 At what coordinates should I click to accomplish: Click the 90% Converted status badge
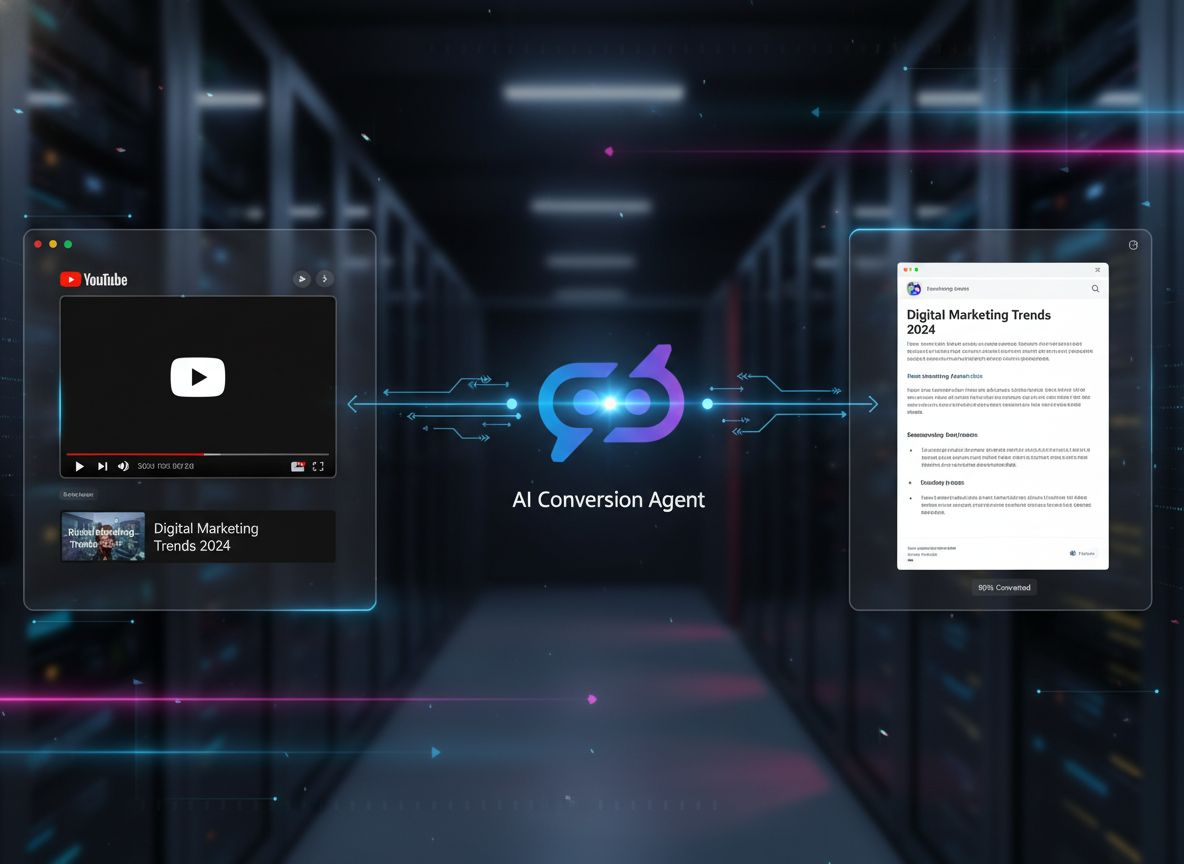click(x=1003, y=588)
